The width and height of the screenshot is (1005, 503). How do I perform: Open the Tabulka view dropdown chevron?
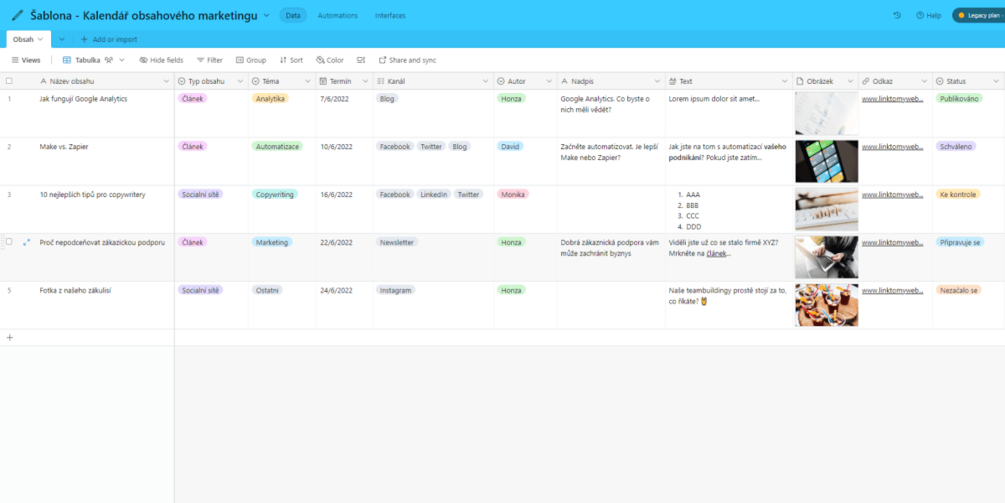point(122,60)
